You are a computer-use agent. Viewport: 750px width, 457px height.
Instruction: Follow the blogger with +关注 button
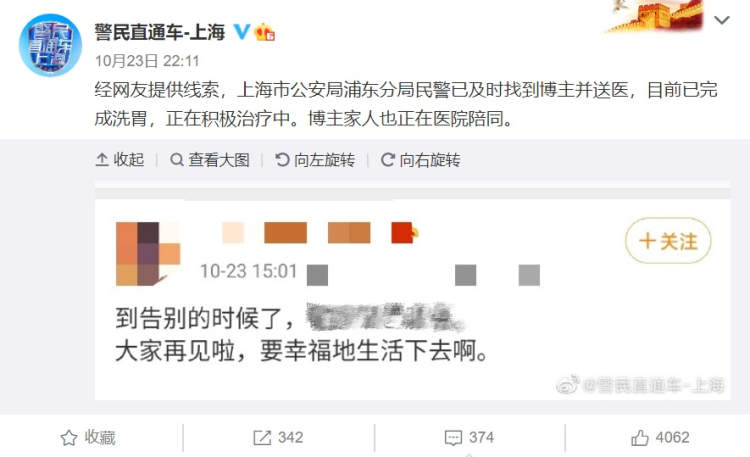click(x=668, y=241)
